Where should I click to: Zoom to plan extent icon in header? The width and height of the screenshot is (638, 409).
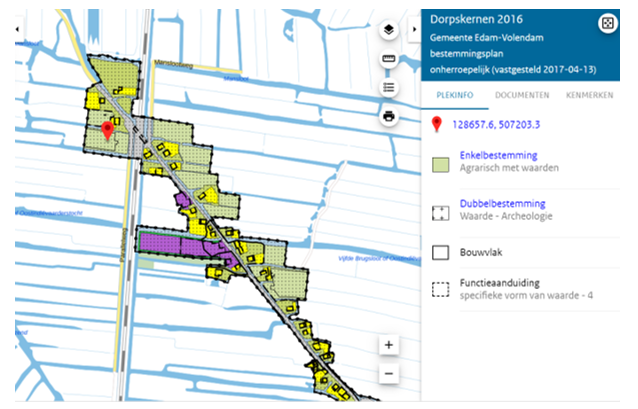click(607, 23)
